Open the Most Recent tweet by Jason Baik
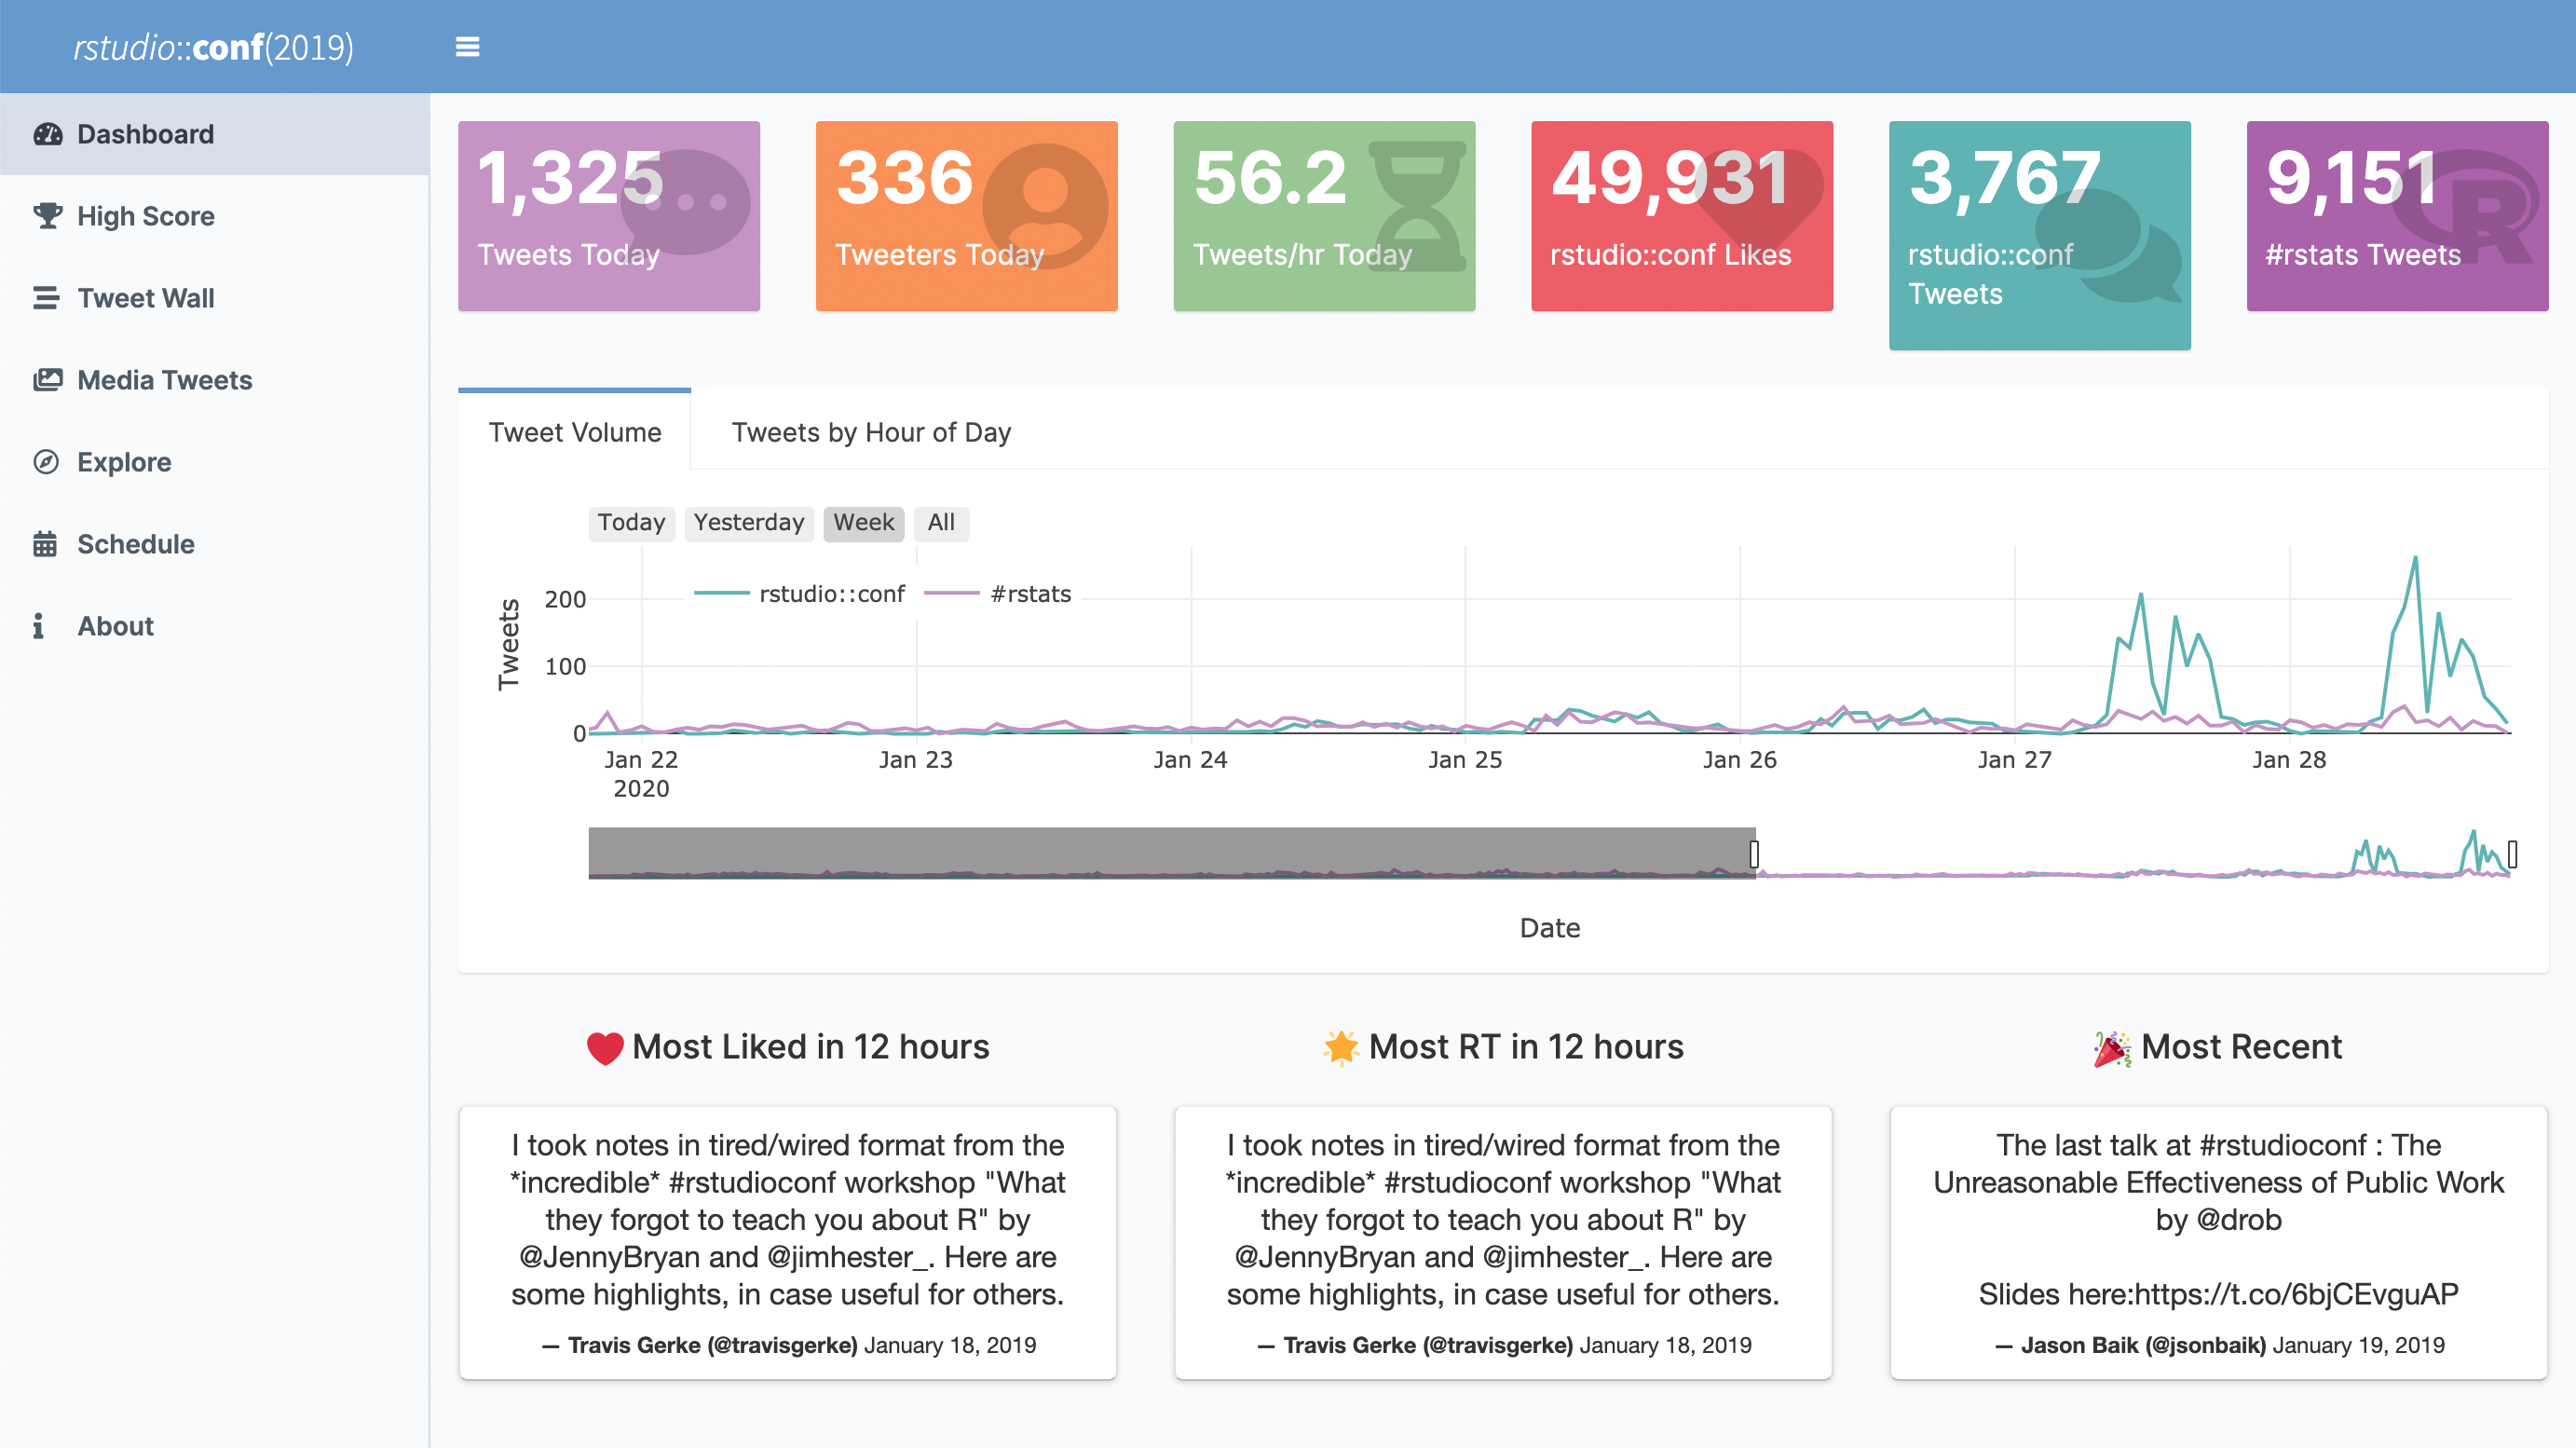The height and width of the screenshot is (1448, 2576). [x=2219, y=1243]
